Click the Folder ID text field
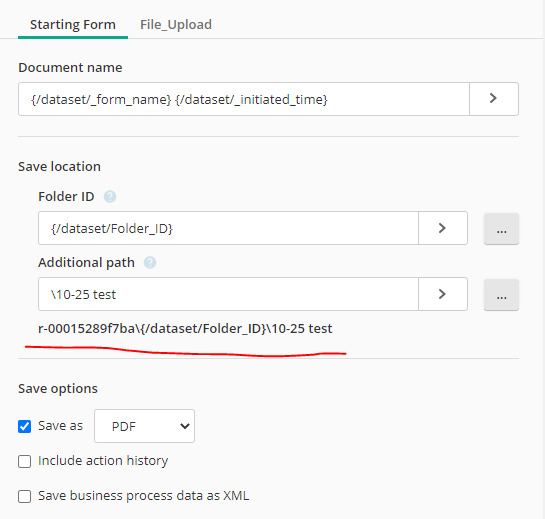 [228, 228]
